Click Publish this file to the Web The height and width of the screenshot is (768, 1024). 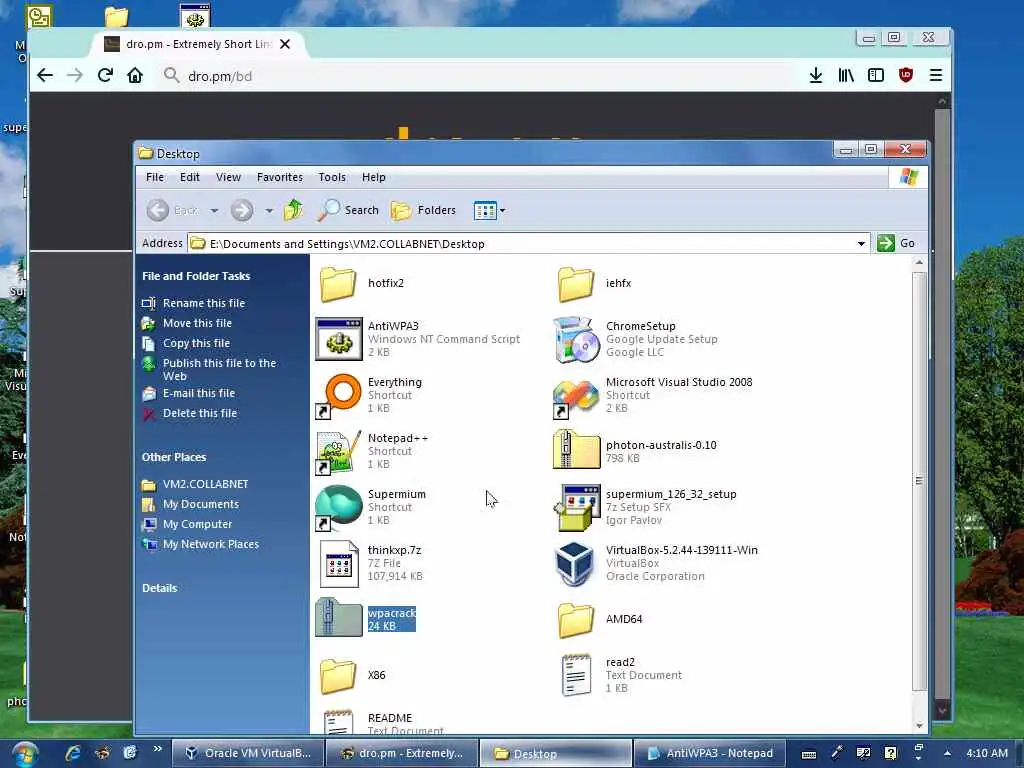click(219, 370)
